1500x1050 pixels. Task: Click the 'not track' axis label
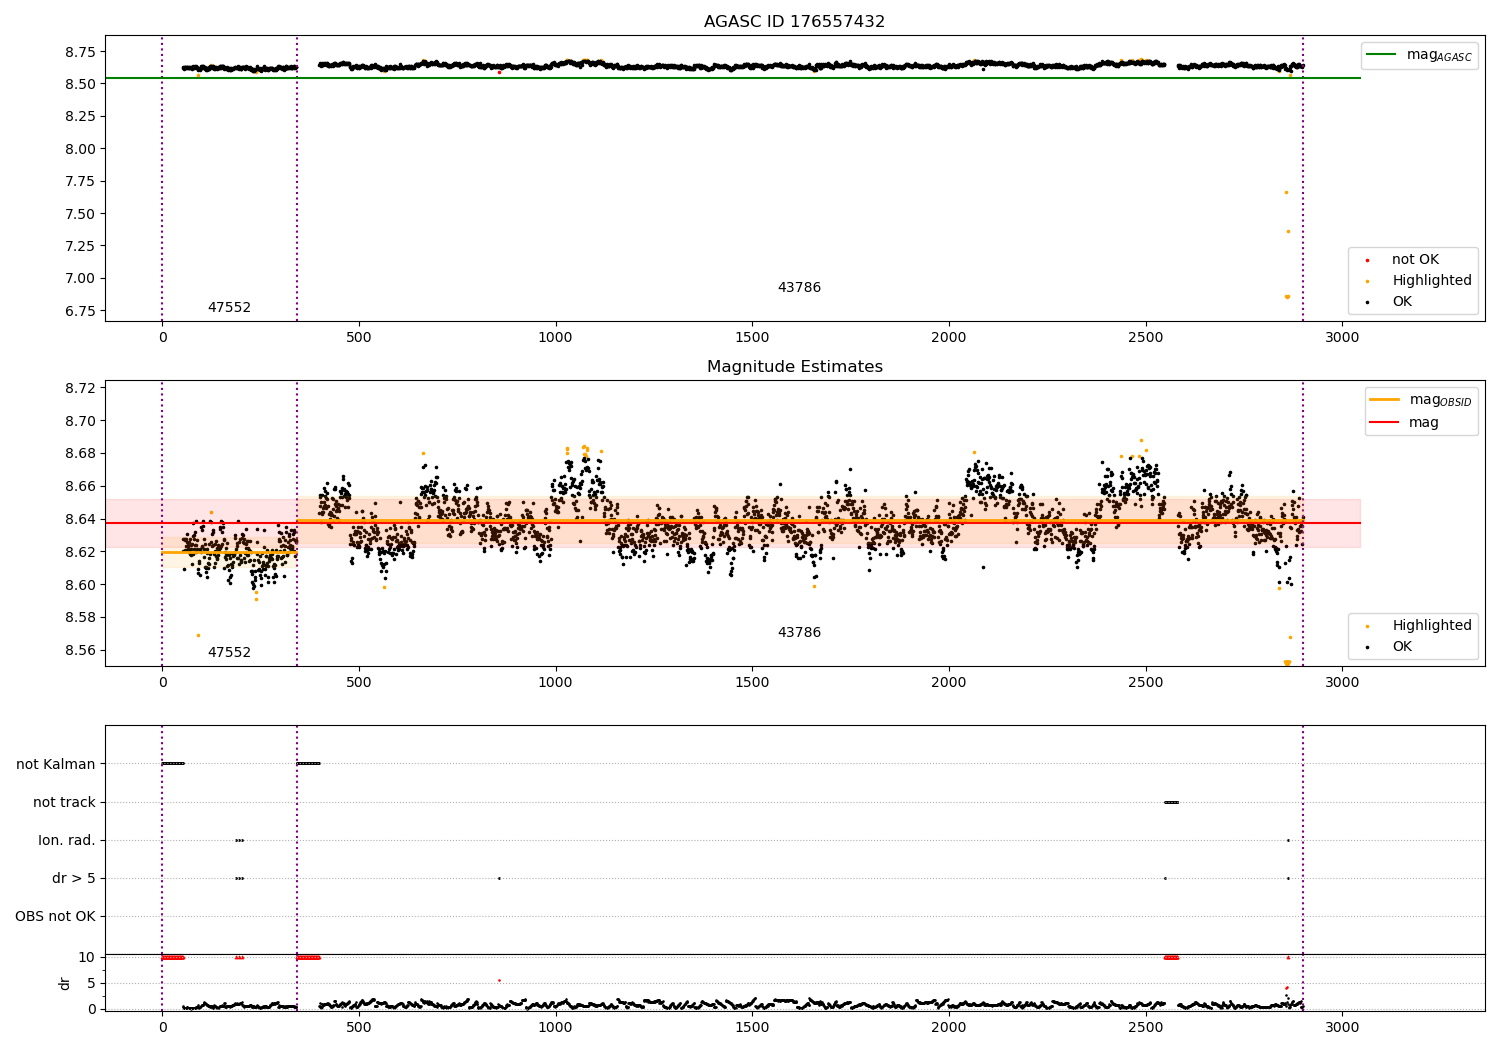coord(64,802)
